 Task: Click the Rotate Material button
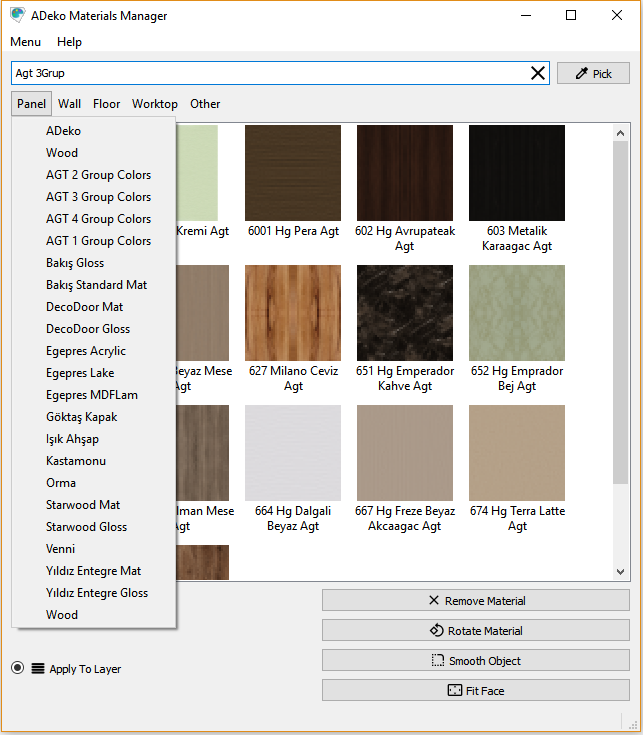tap(475, 630)
